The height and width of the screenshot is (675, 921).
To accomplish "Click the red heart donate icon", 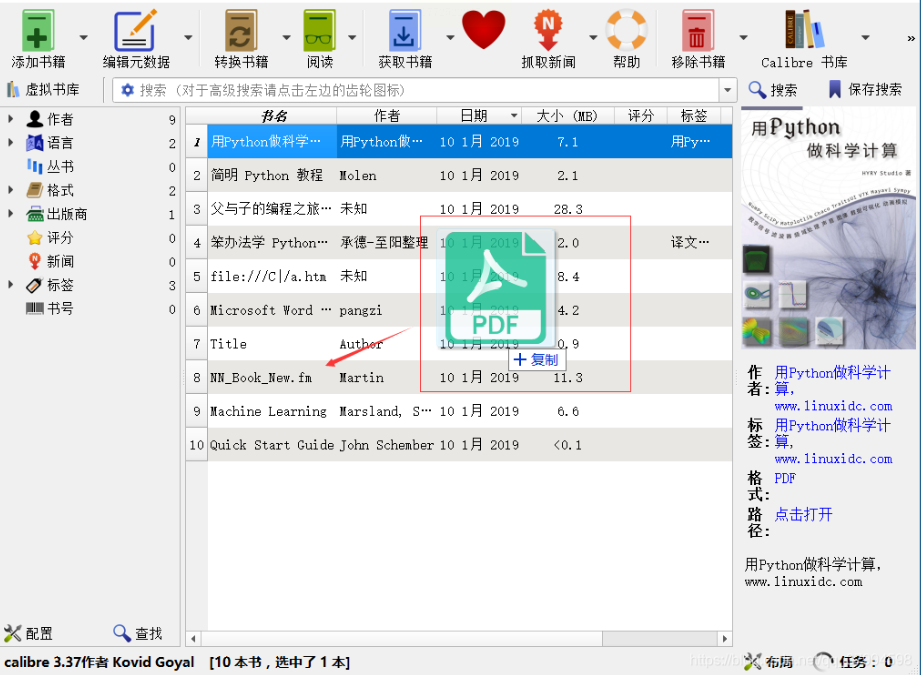I will 483,29.
